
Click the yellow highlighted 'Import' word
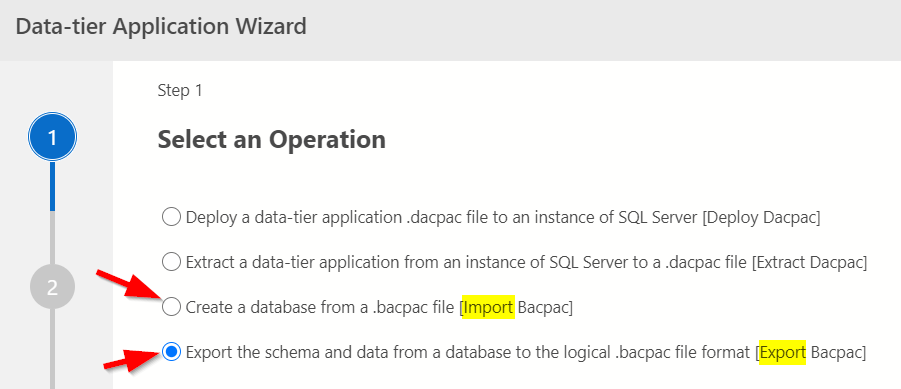click(x=488, y=308)
